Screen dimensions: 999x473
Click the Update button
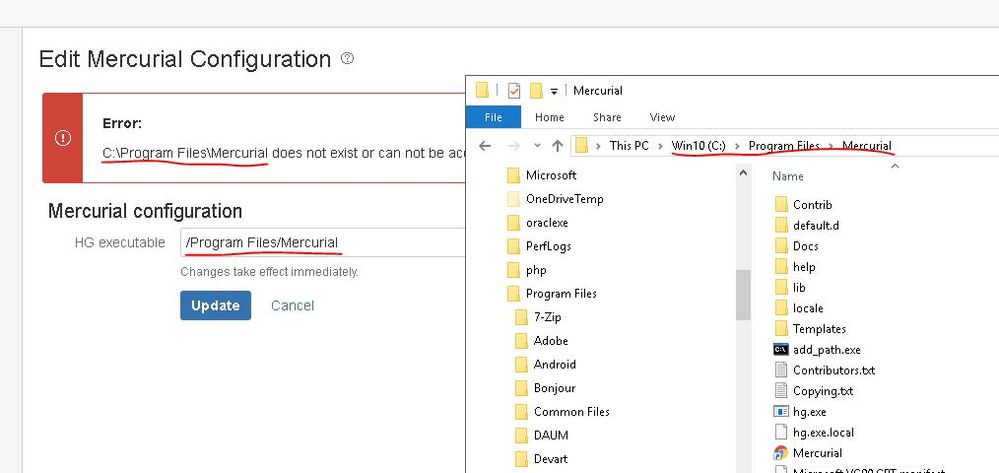[215, 305]
